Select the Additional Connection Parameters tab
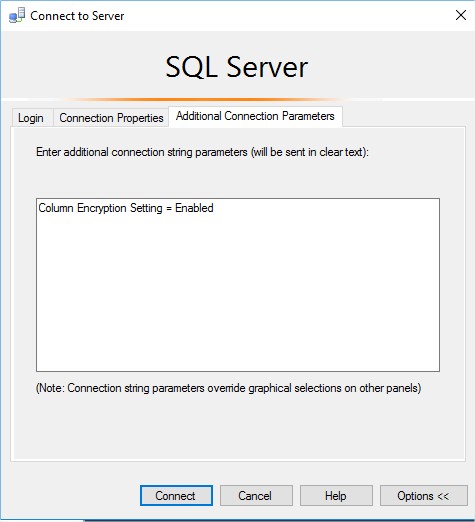475x522 pixels. pos(255,116)
